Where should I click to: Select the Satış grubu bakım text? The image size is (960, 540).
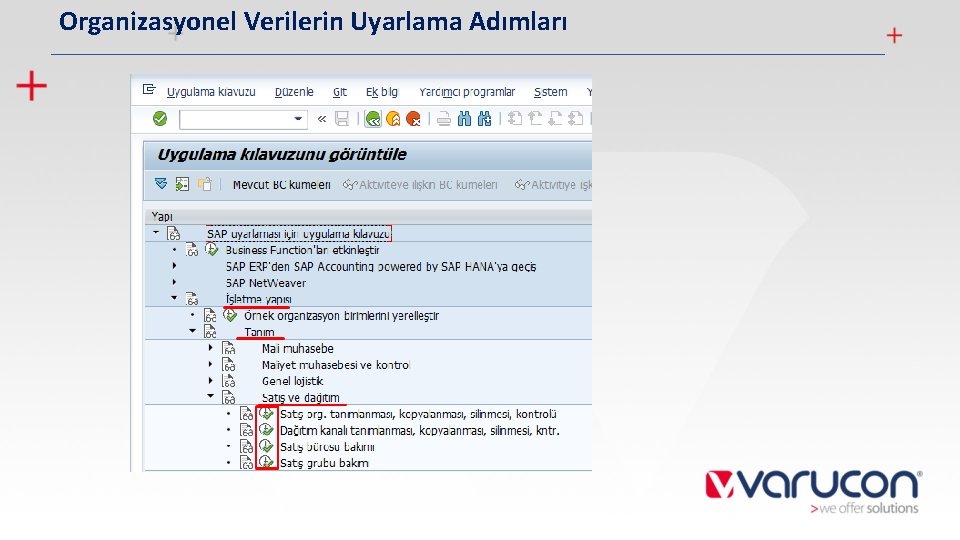pyautogui.click(x=324, y=463)
